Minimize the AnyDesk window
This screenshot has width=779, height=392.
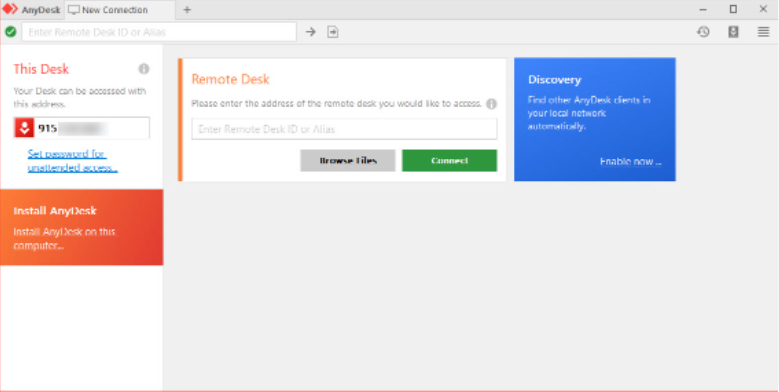(x=703, y=9)
